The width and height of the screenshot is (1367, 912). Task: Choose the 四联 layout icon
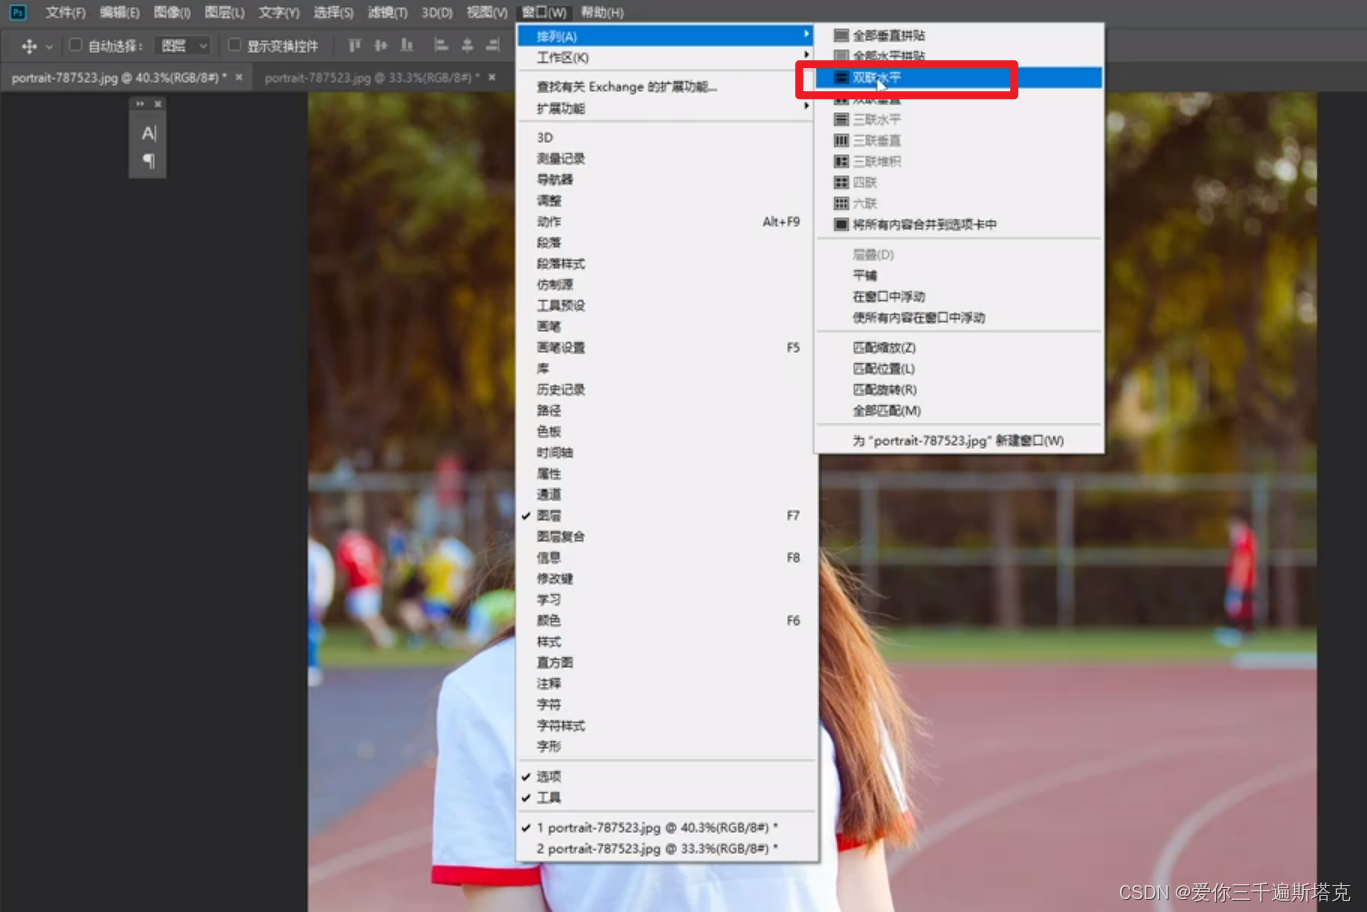point(841,182)
